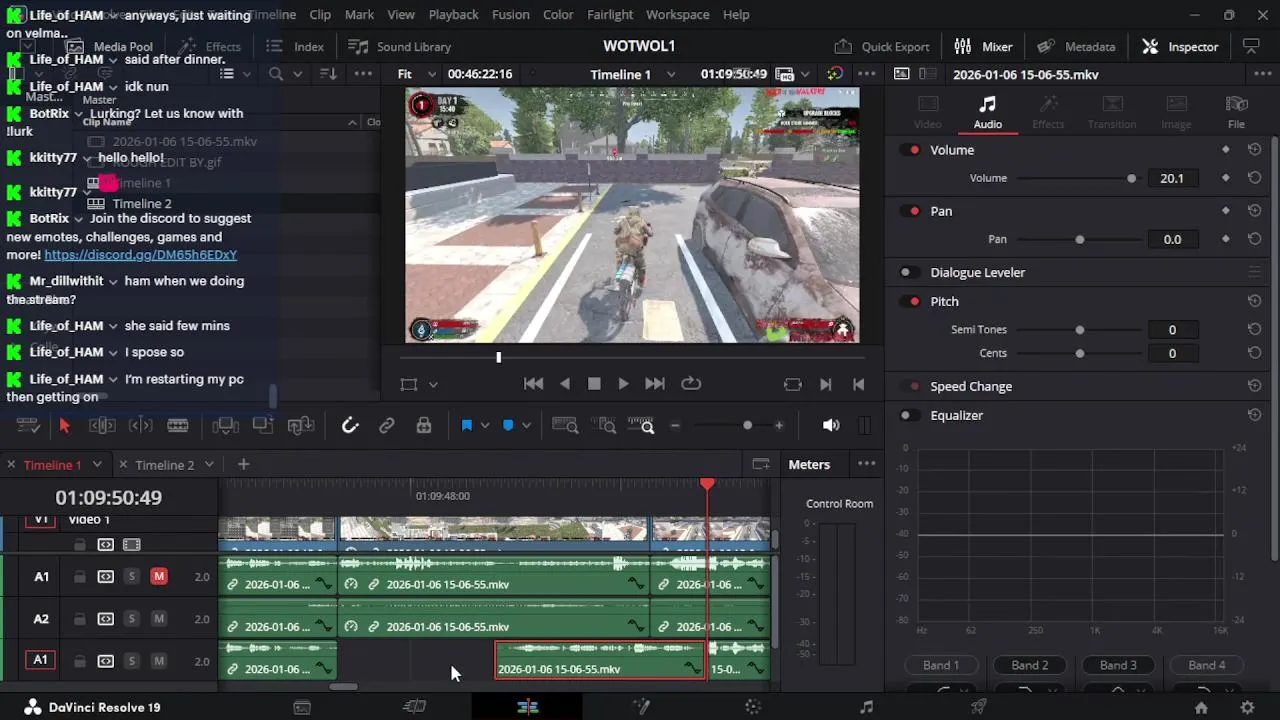
Task: Go to the Deliver page rocket icon
Action: (x=979, y=707)
